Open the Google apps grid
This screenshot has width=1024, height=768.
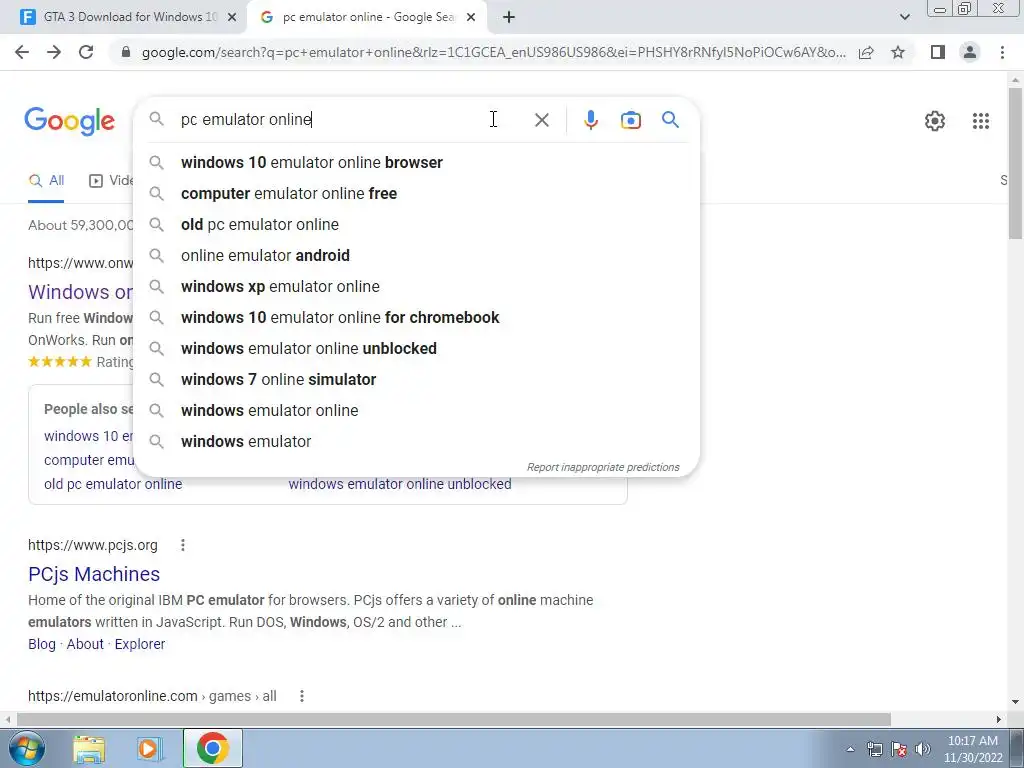[x=980, y=121]
